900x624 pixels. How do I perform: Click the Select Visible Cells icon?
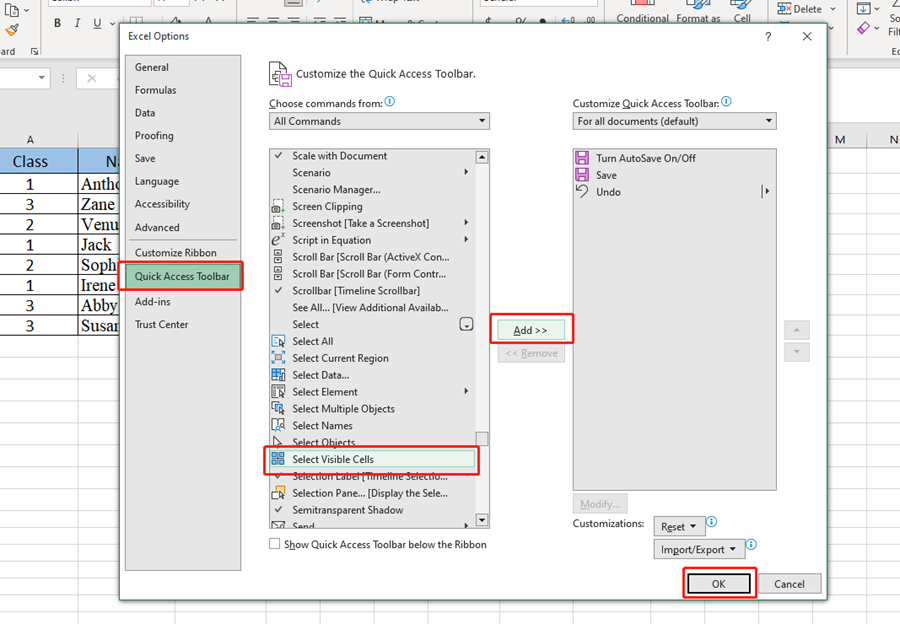[278, 459]
